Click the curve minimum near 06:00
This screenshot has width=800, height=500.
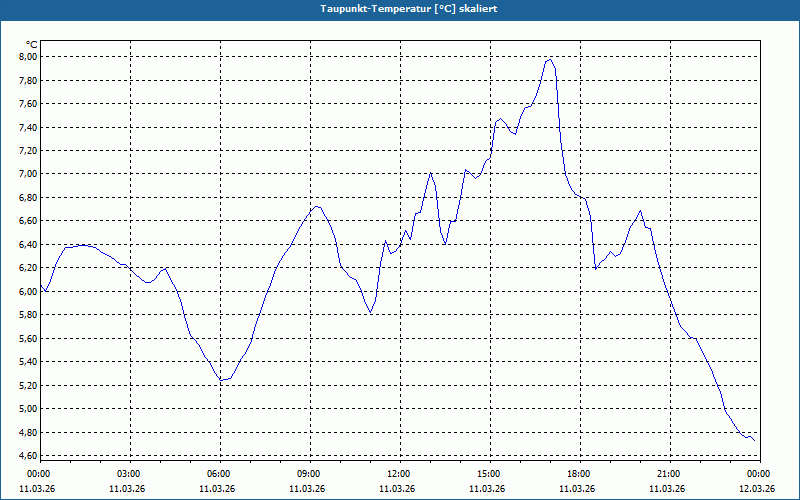[221, 380]
